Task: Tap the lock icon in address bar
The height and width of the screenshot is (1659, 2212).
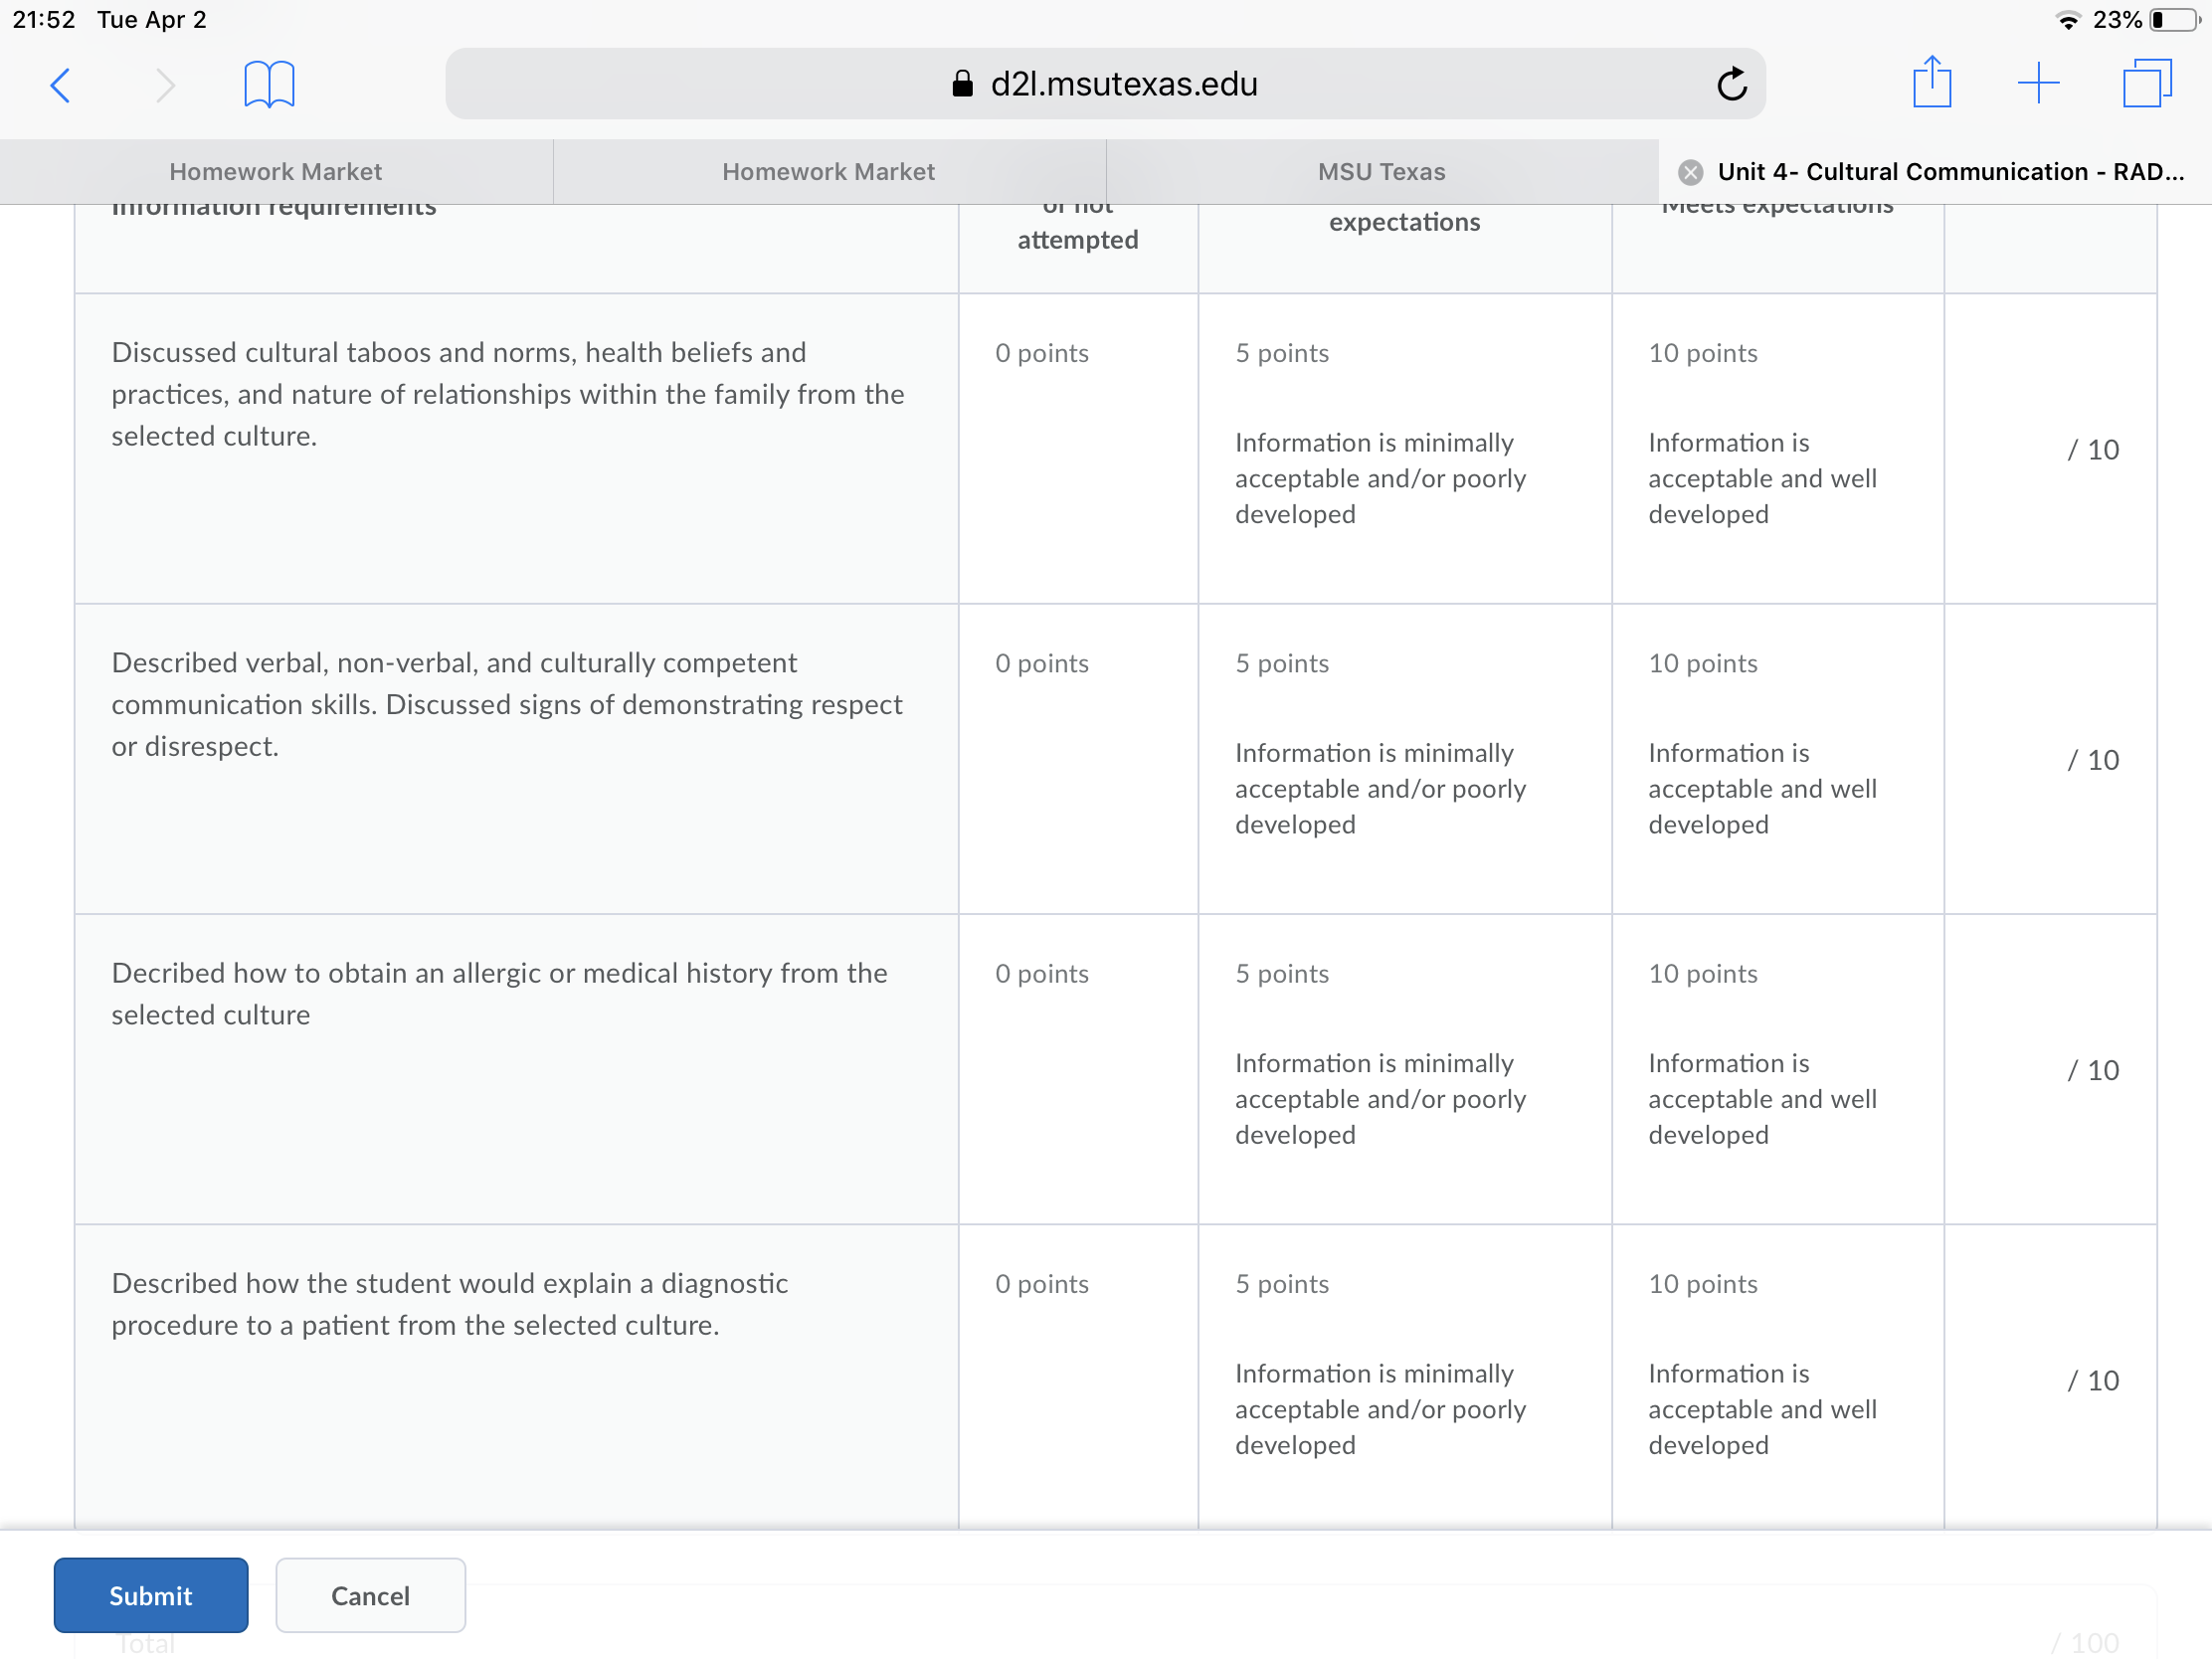Action: click(962, 84)
